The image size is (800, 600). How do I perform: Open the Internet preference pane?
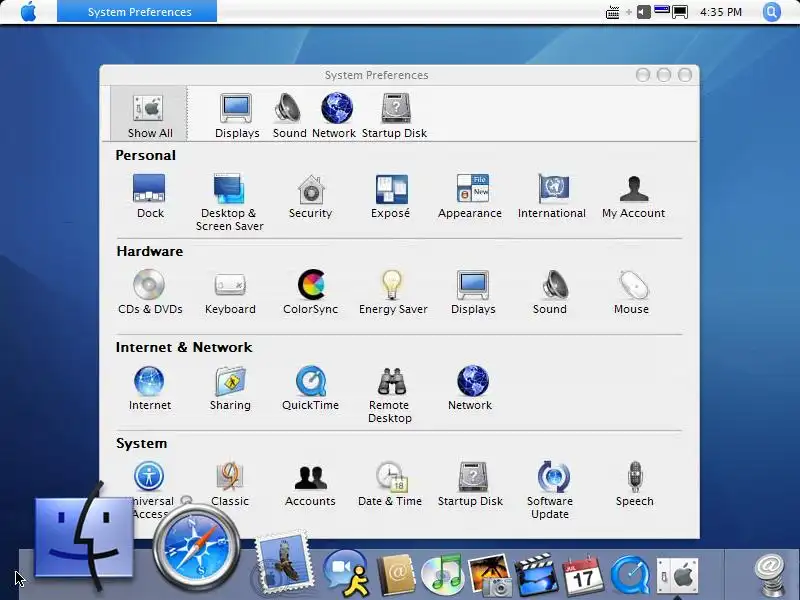click(149, 388)
